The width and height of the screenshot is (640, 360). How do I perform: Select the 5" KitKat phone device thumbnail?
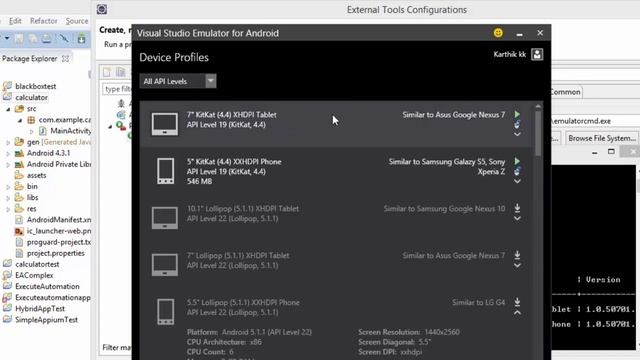click(x=166, y=171)
